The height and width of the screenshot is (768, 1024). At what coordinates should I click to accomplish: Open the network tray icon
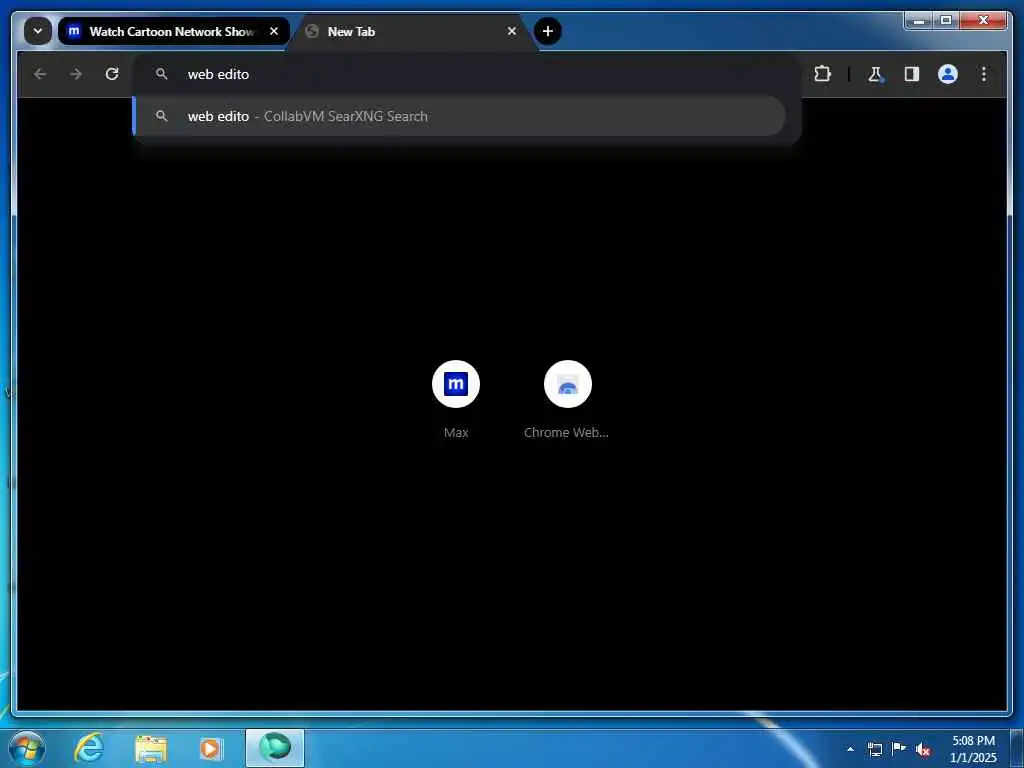click(x=874, y=749)
